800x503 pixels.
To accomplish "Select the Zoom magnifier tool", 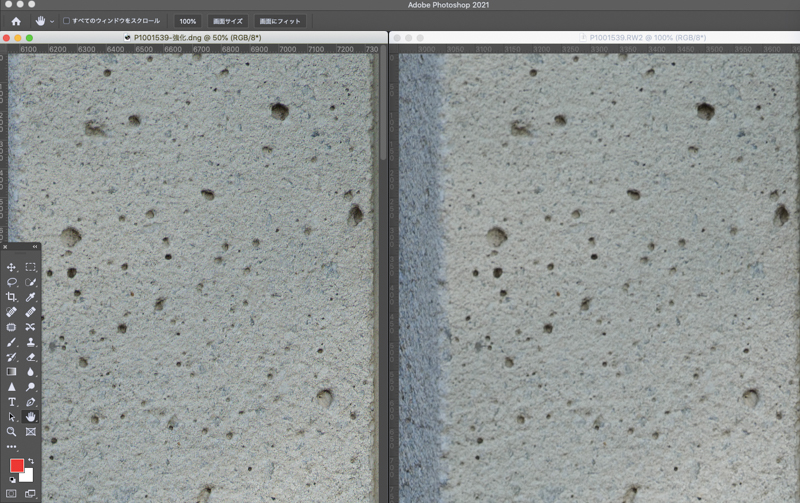I will coord(11,432).
